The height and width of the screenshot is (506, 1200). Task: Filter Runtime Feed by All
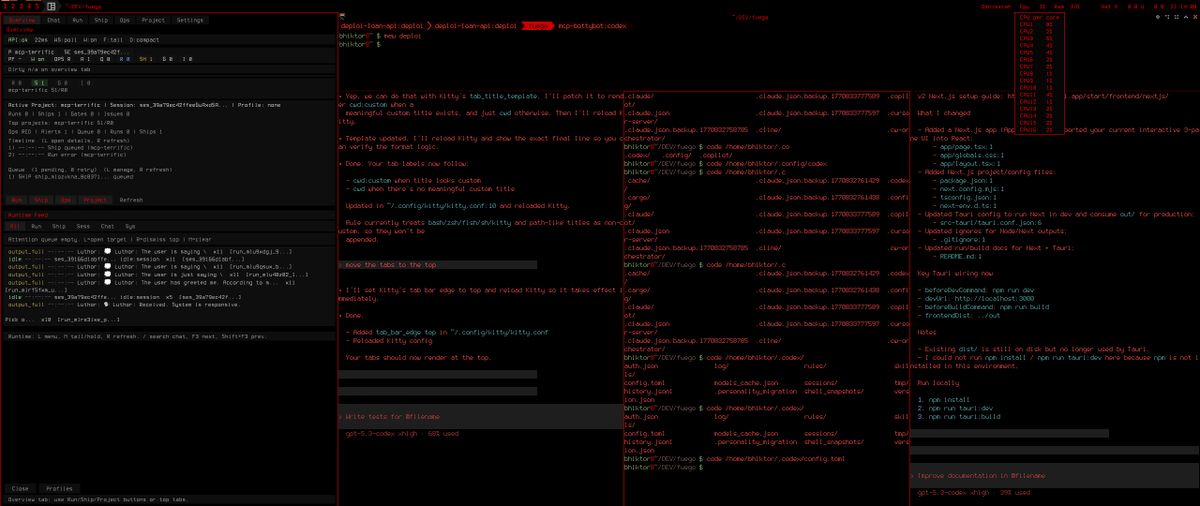pos(15,227)
